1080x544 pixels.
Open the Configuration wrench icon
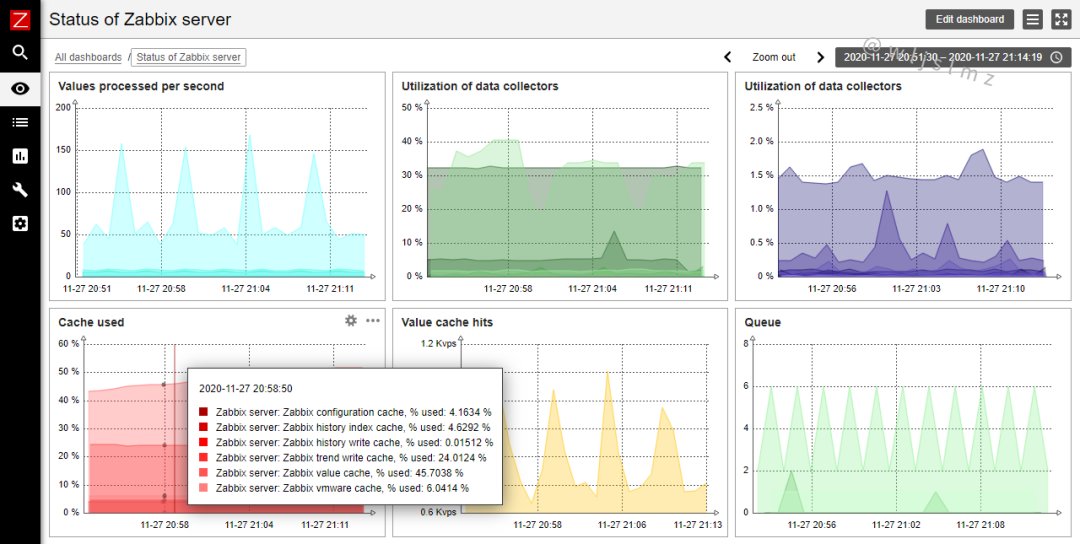point(21,190)
